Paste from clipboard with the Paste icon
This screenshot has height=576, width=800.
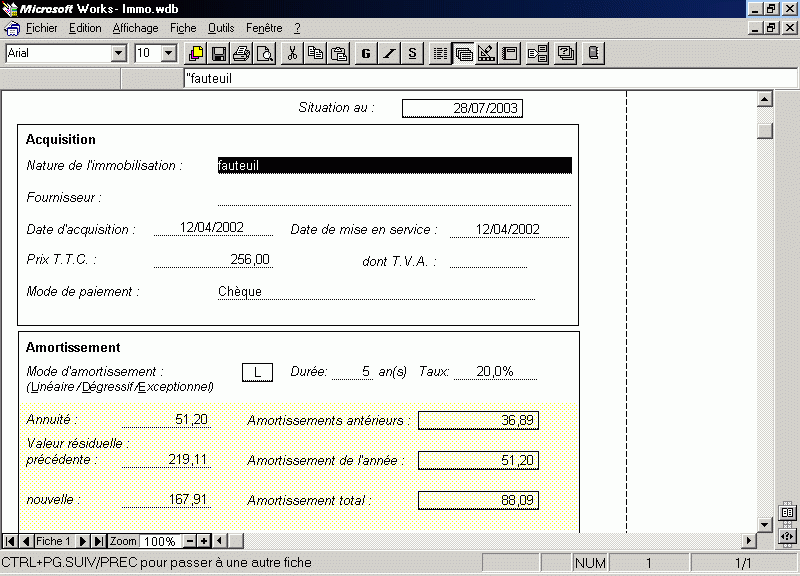[338, 53]
